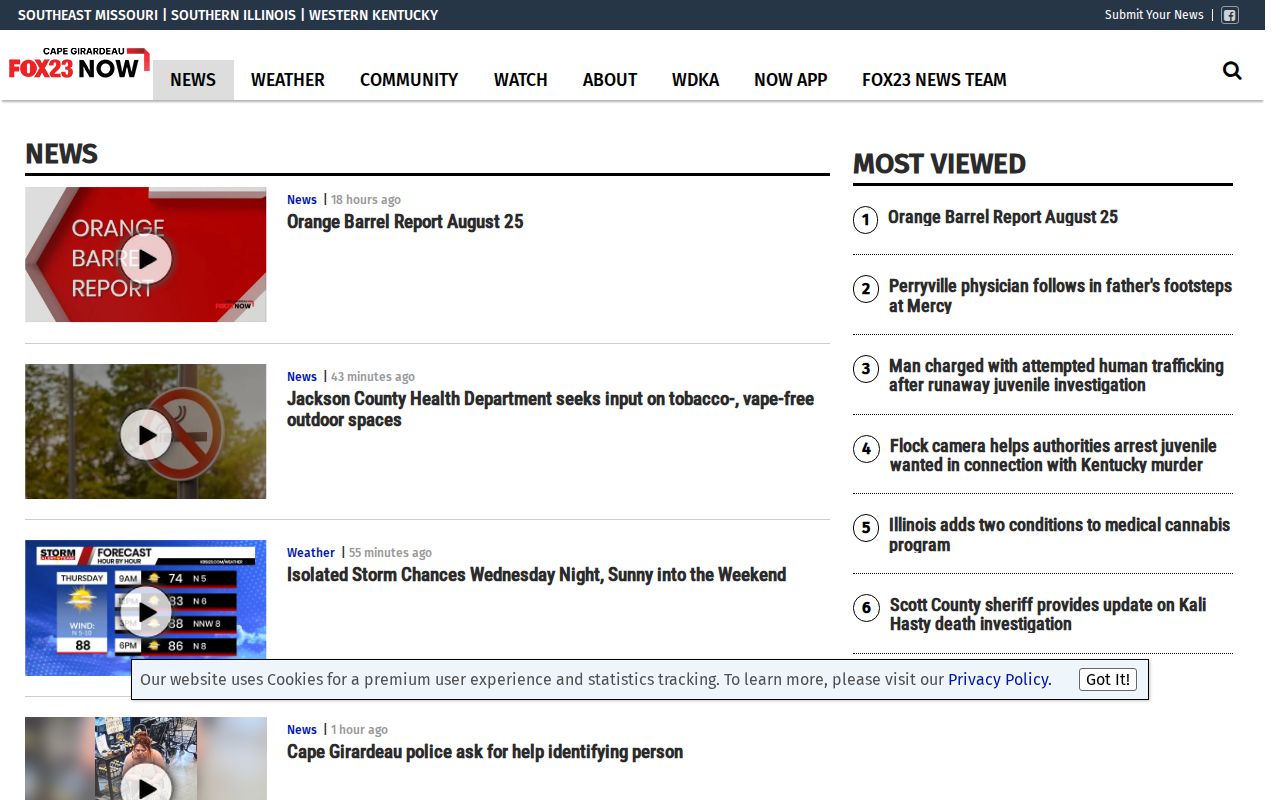This screenshot has width=1280, height=800.
Task: Open Isolated Storm Chances headline
Action: pyautogui.click(x=536, y=575)
